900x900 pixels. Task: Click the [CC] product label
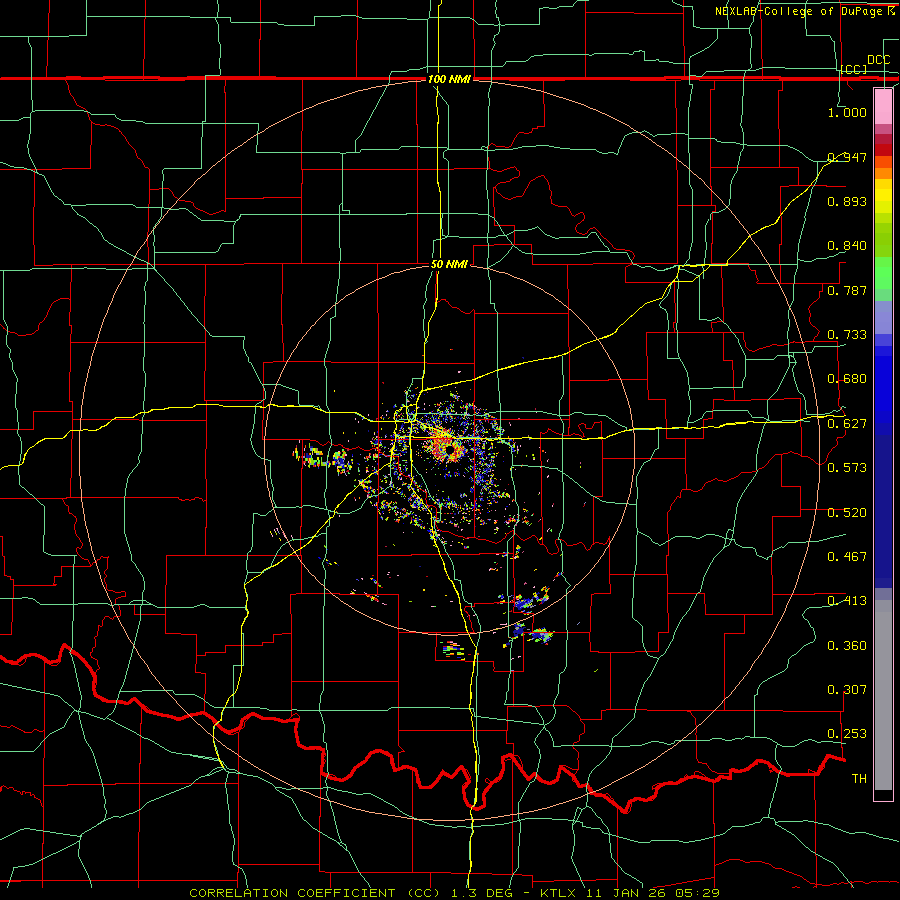click(854, 69)
